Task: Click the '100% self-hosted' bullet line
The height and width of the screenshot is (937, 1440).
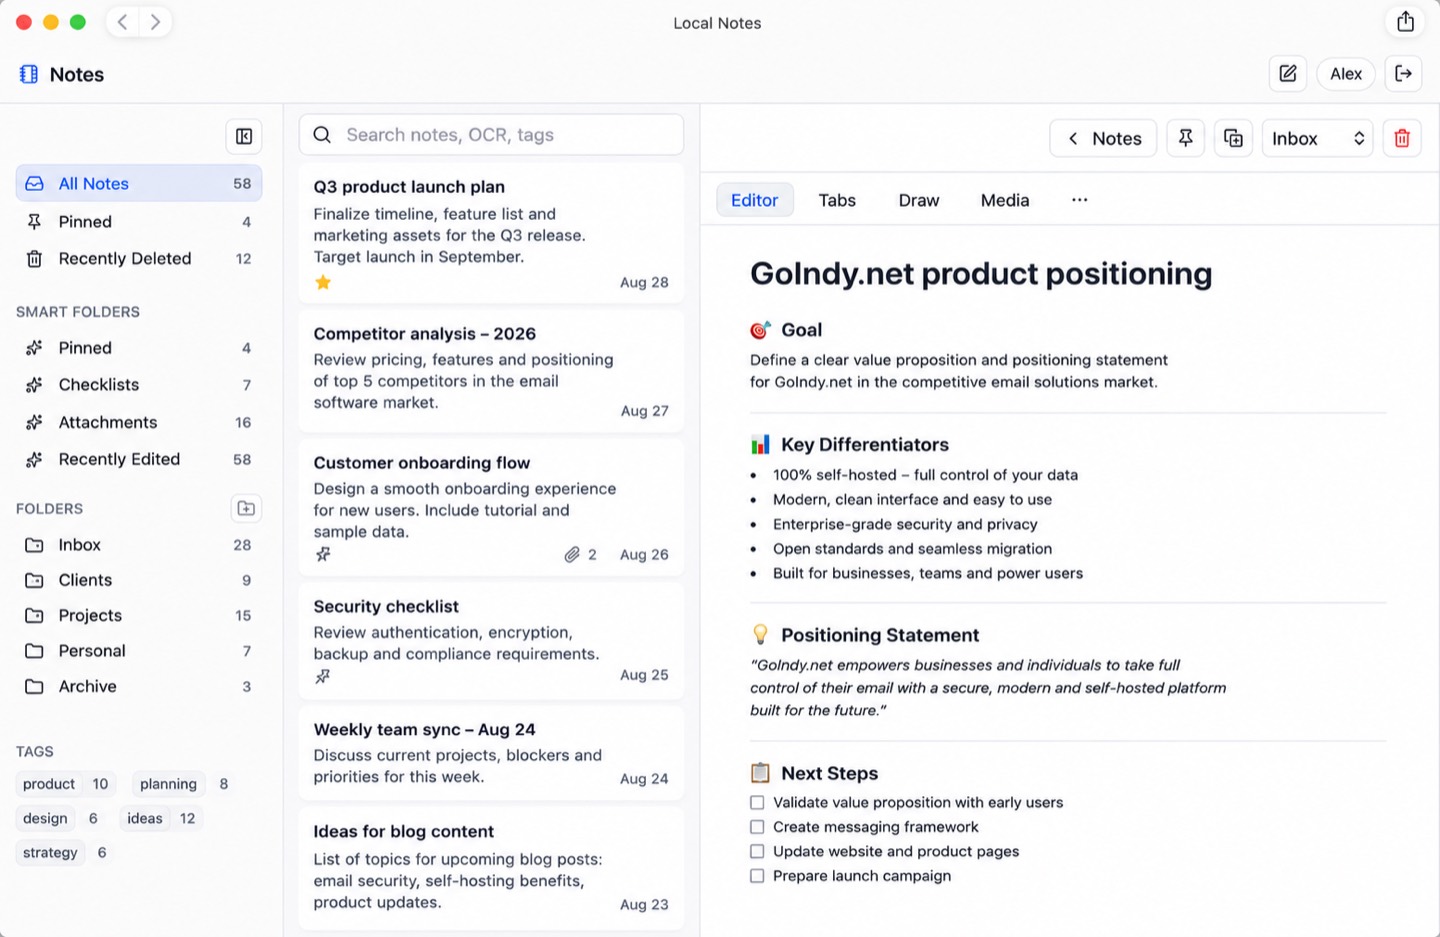Action: (925, 475)
